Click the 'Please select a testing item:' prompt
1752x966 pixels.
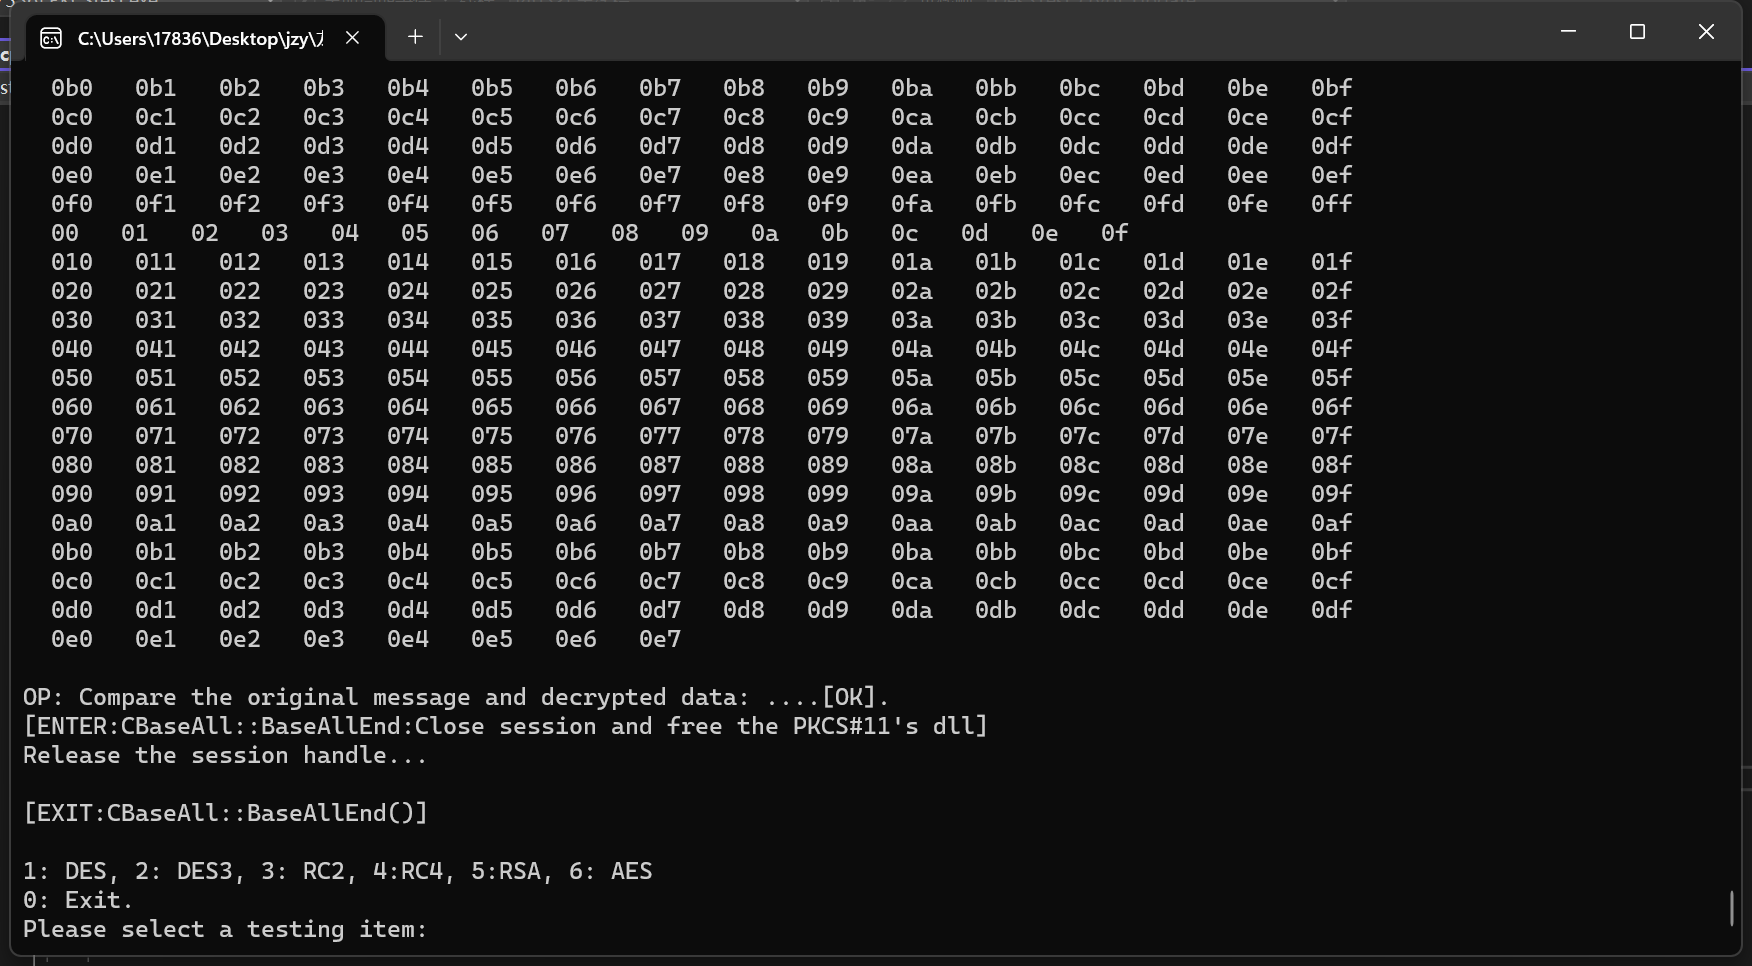click(225, 929)
